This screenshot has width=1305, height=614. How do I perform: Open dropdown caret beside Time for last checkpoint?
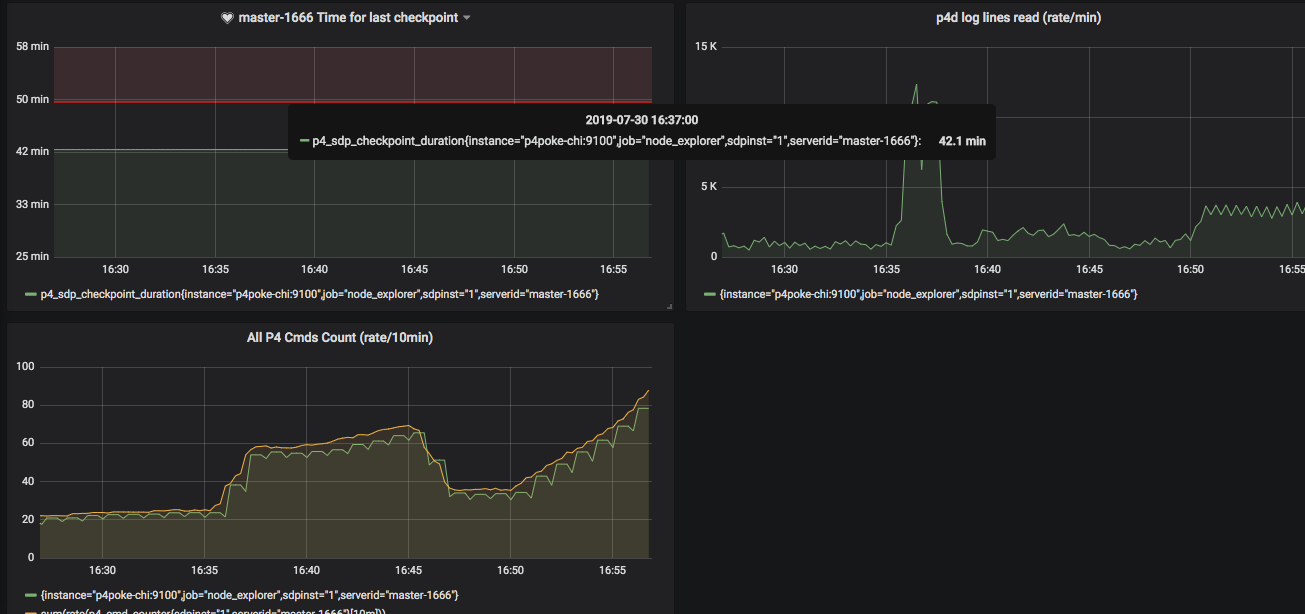[467, 18]
